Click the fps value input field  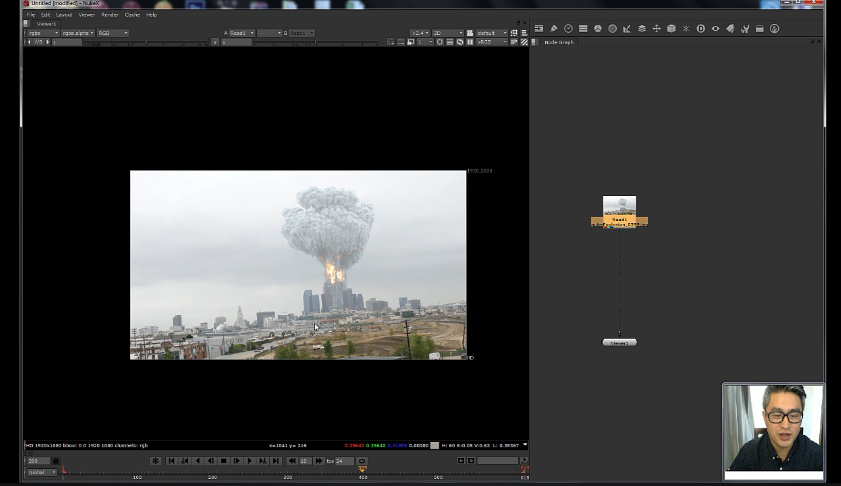[345, 461]
